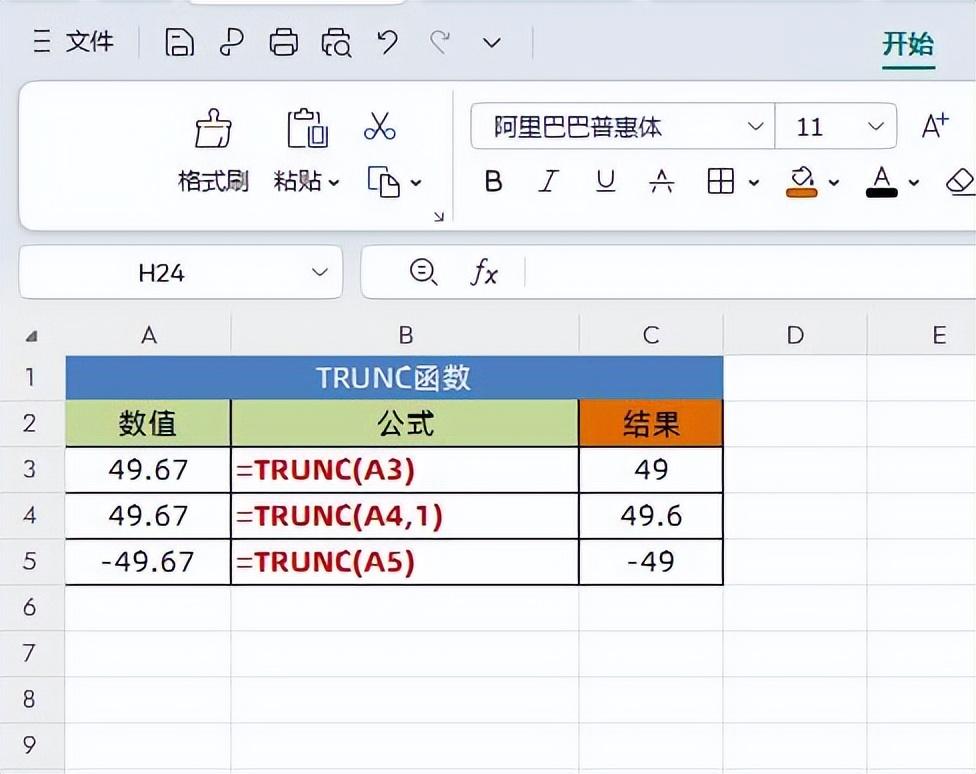Expand fill color dropdown arrow
This screenshot has height=774, width=976.
point(833,182)
